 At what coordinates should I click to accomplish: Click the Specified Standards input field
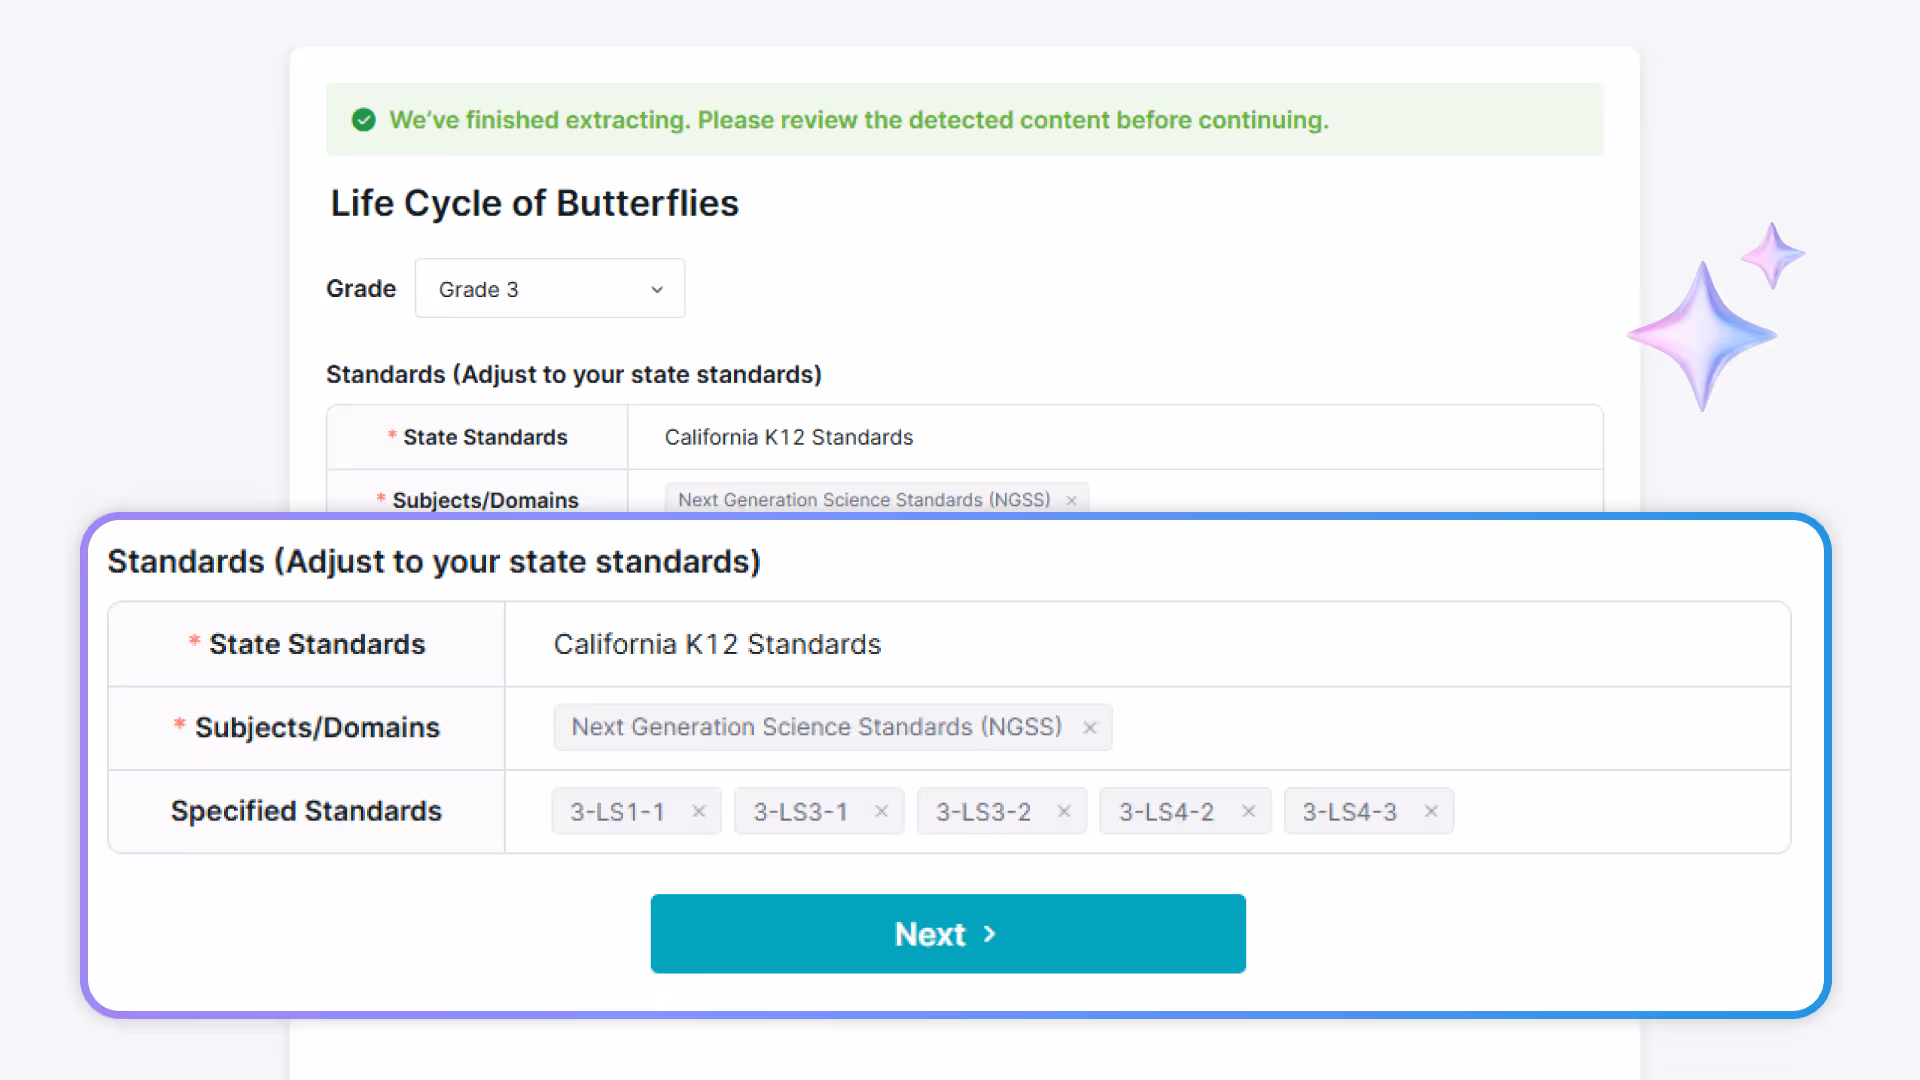(1620, 811)
